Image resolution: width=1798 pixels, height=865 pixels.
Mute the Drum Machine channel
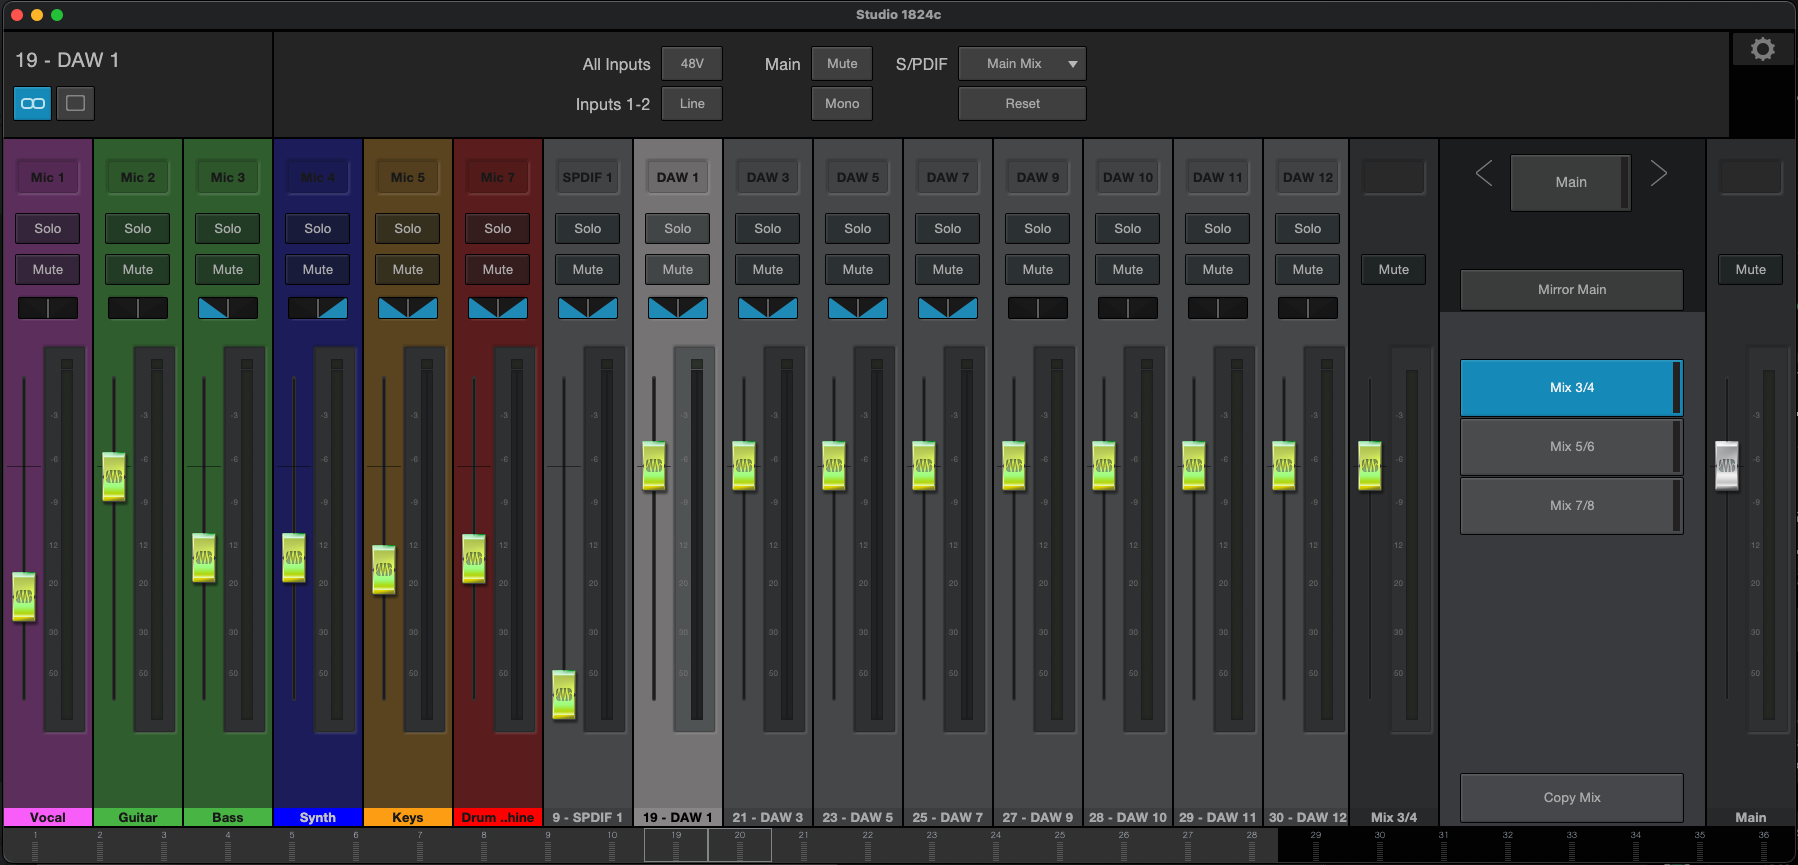tap(498, 269)
